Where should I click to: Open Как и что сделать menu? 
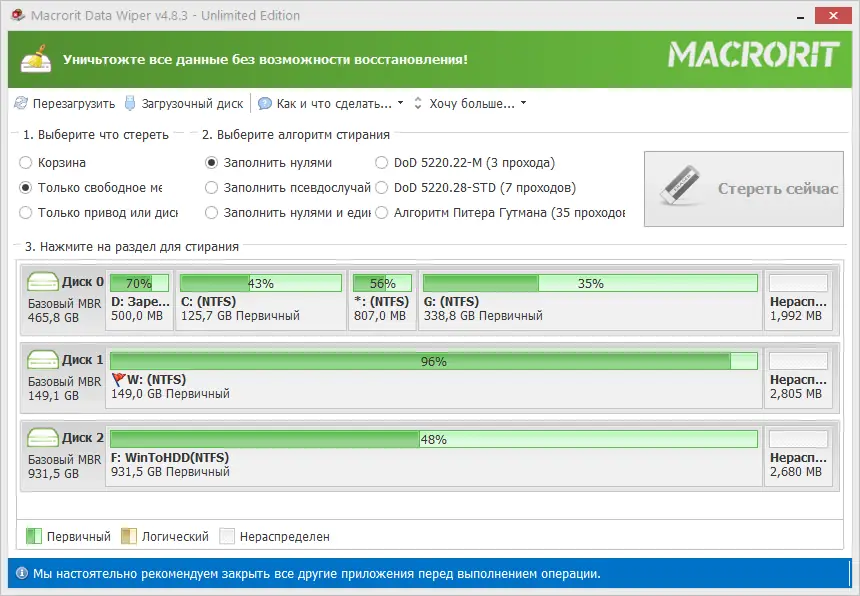pos(331,104)
